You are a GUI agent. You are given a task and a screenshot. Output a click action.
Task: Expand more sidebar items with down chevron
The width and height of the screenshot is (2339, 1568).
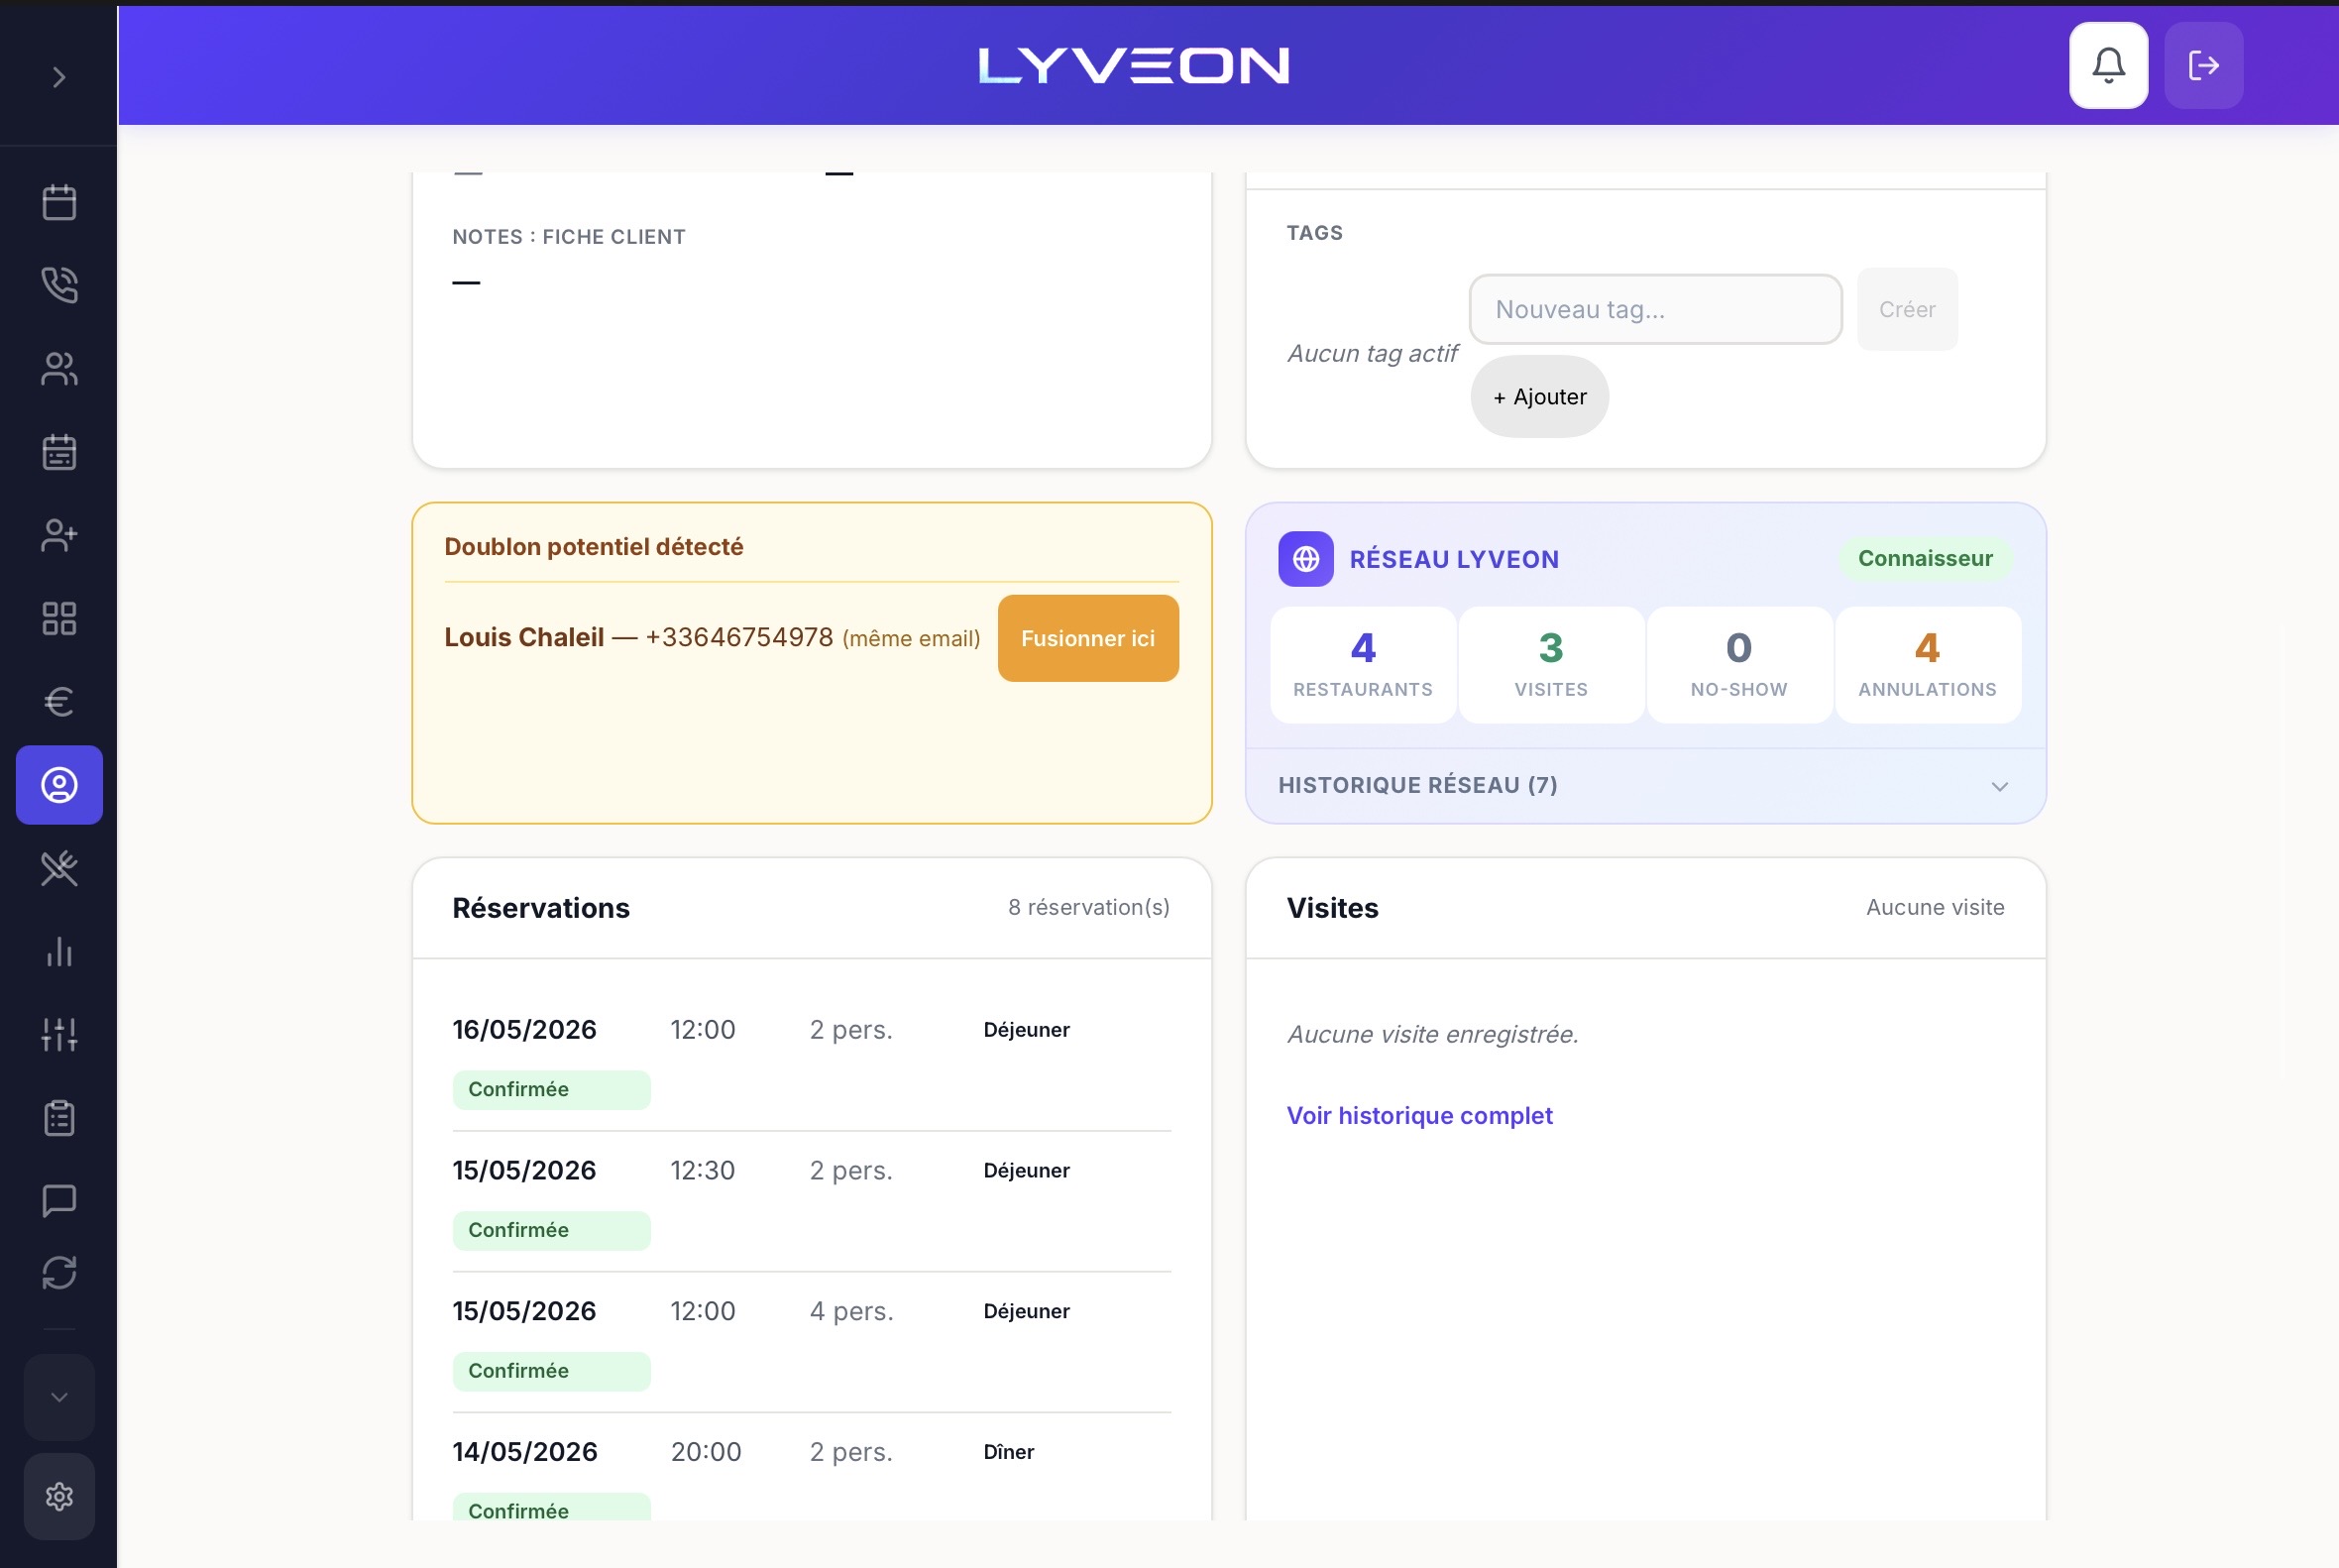coord(59,1397)
